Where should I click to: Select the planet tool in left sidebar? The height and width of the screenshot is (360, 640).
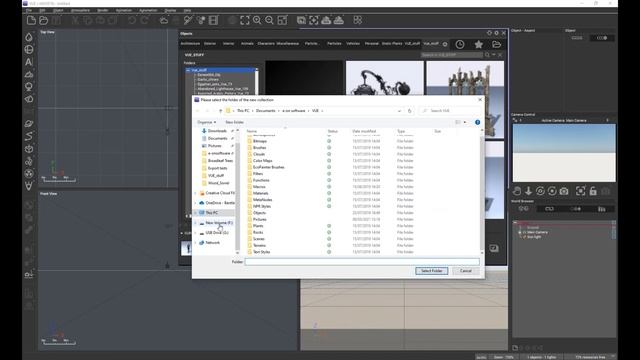29,124
